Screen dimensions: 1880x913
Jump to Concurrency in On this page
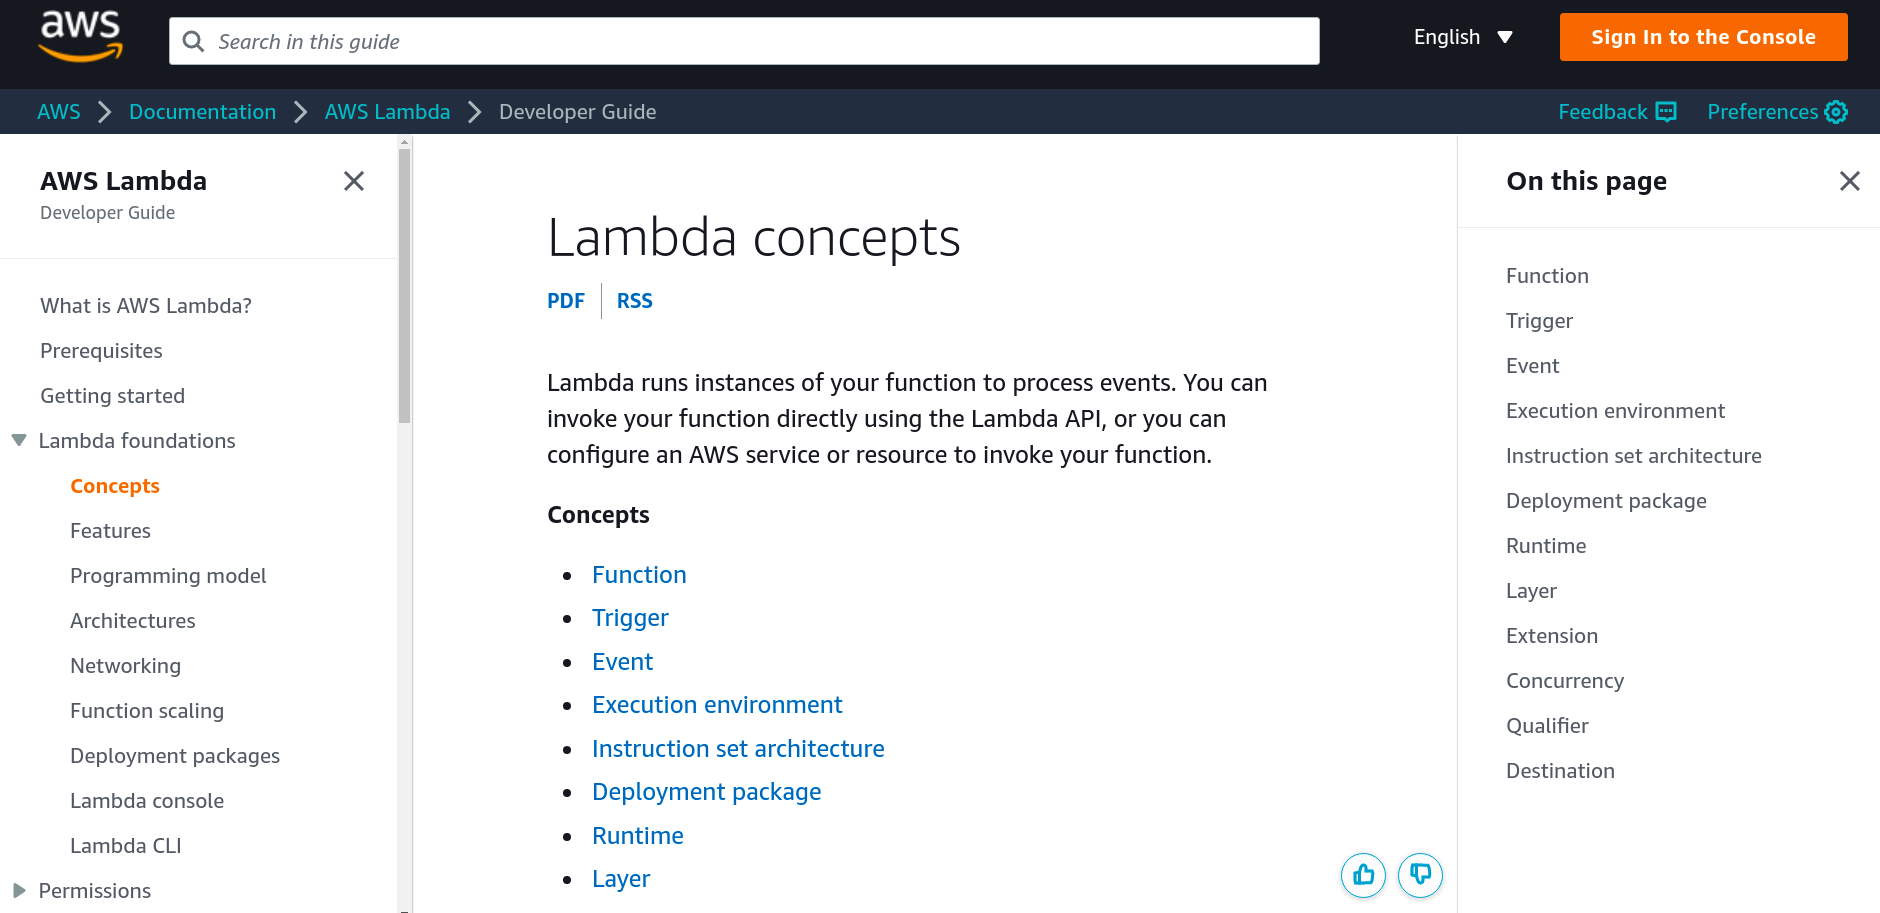(1565, 681)
